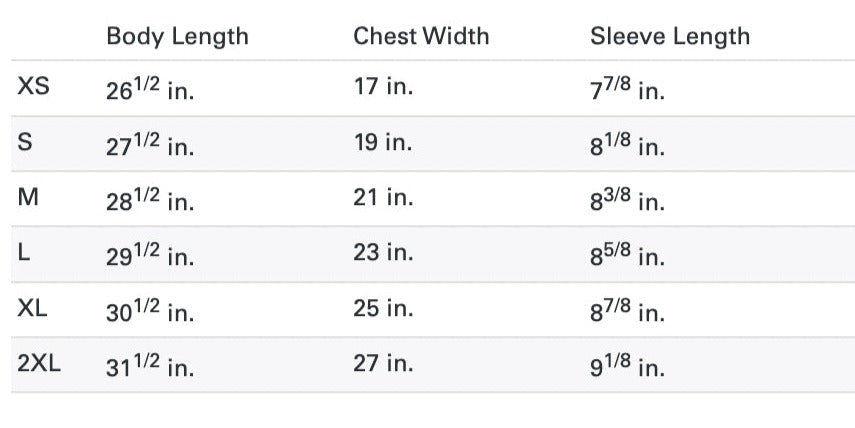Select the S size row label
This screenshot has width=855, height=428.
coord(26,143)
